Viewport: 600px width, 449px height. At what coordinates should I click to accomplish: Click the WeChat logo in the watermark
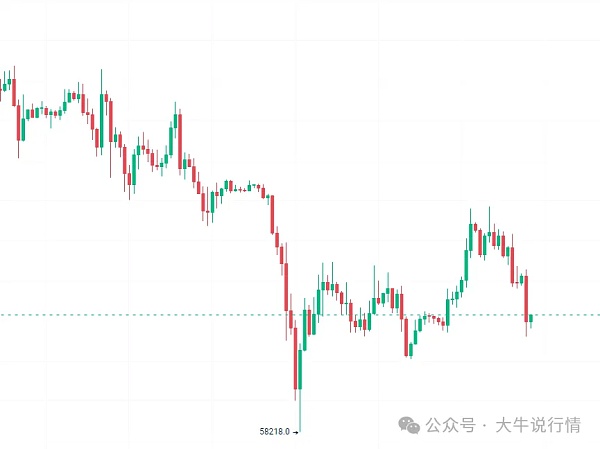click(x=412, y=425)
